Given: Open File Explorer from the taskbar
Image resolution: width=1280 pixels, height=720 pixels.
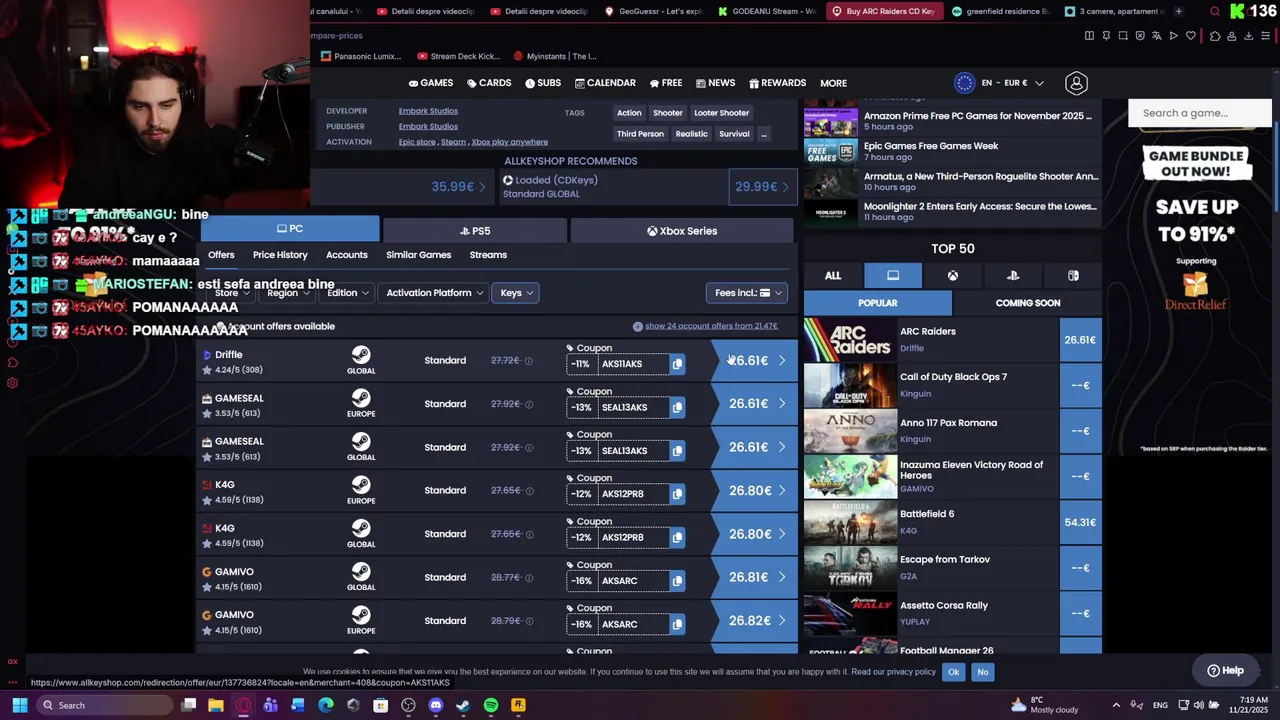Looking at the screenshot, I should [x=215, y=705].
